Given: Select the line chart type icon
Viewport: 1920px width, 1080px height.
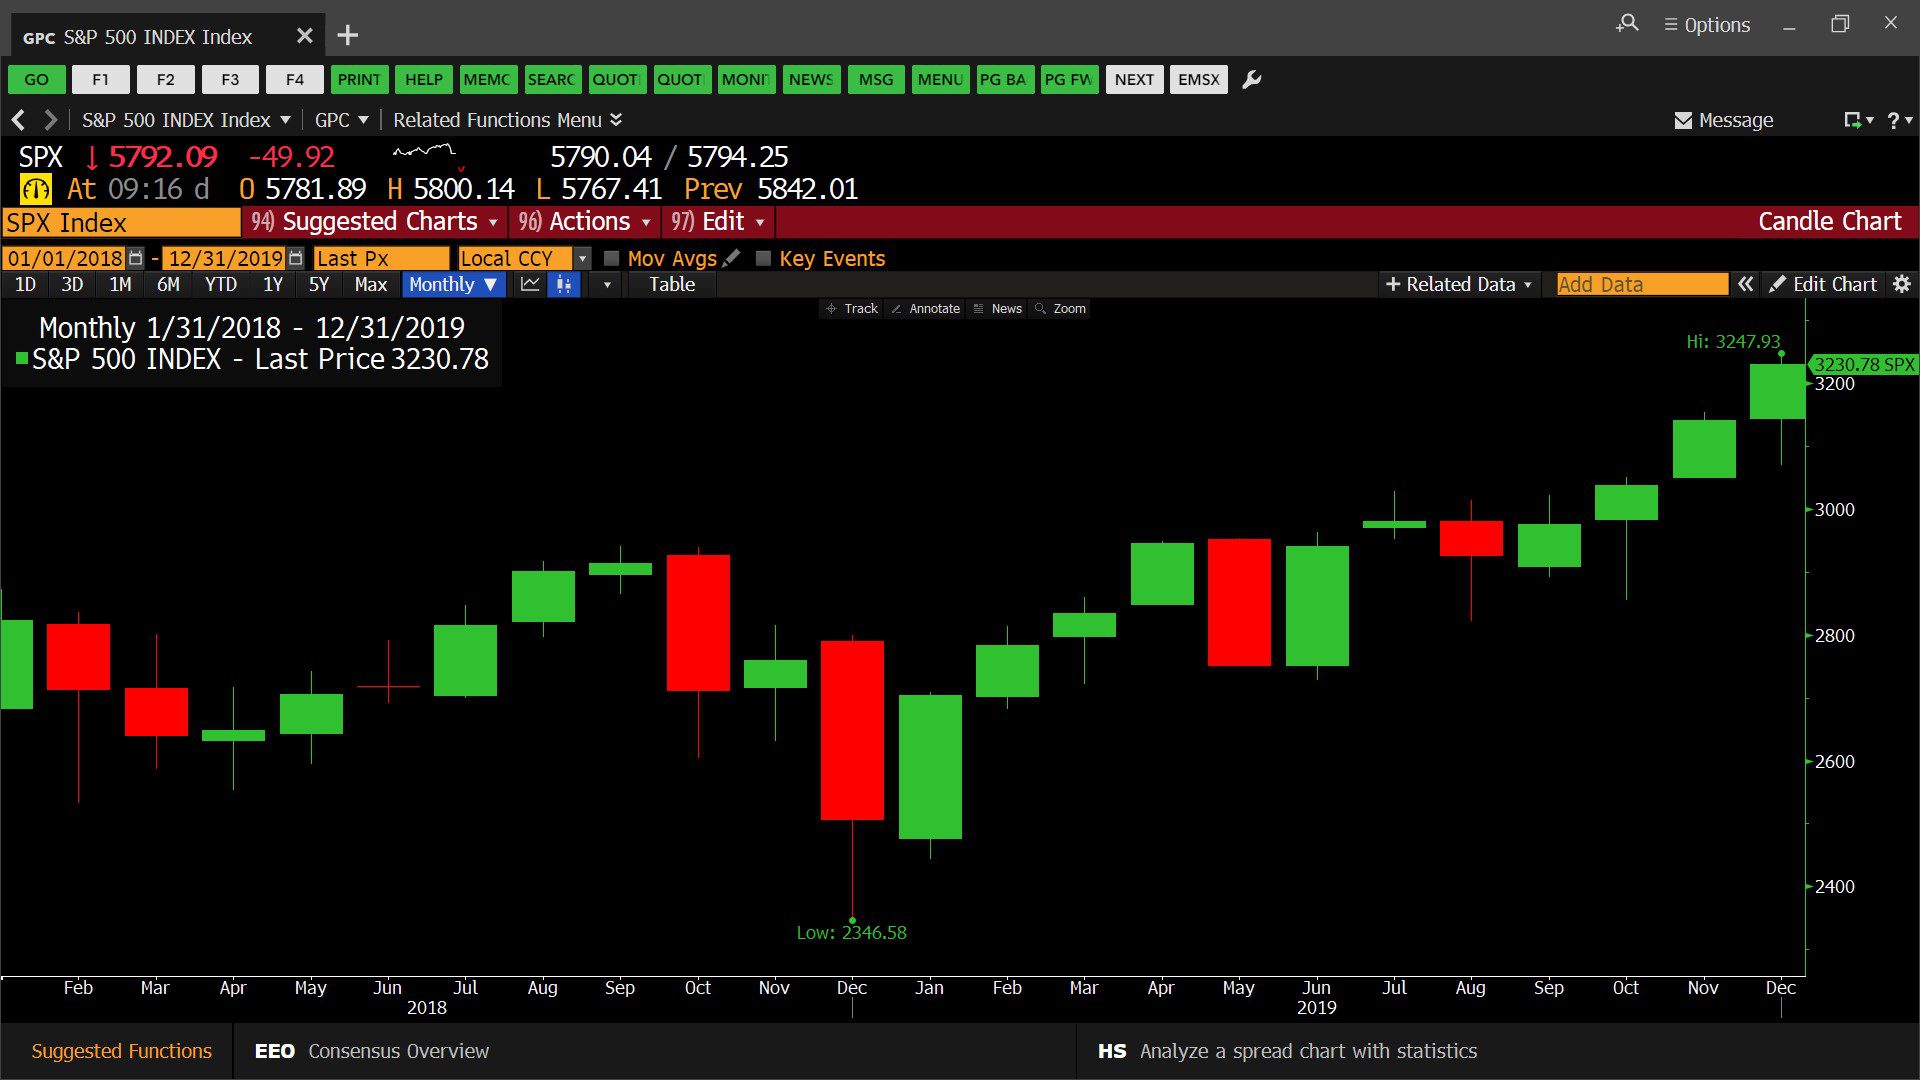Looking at the screenshot, I should [530, 285].
